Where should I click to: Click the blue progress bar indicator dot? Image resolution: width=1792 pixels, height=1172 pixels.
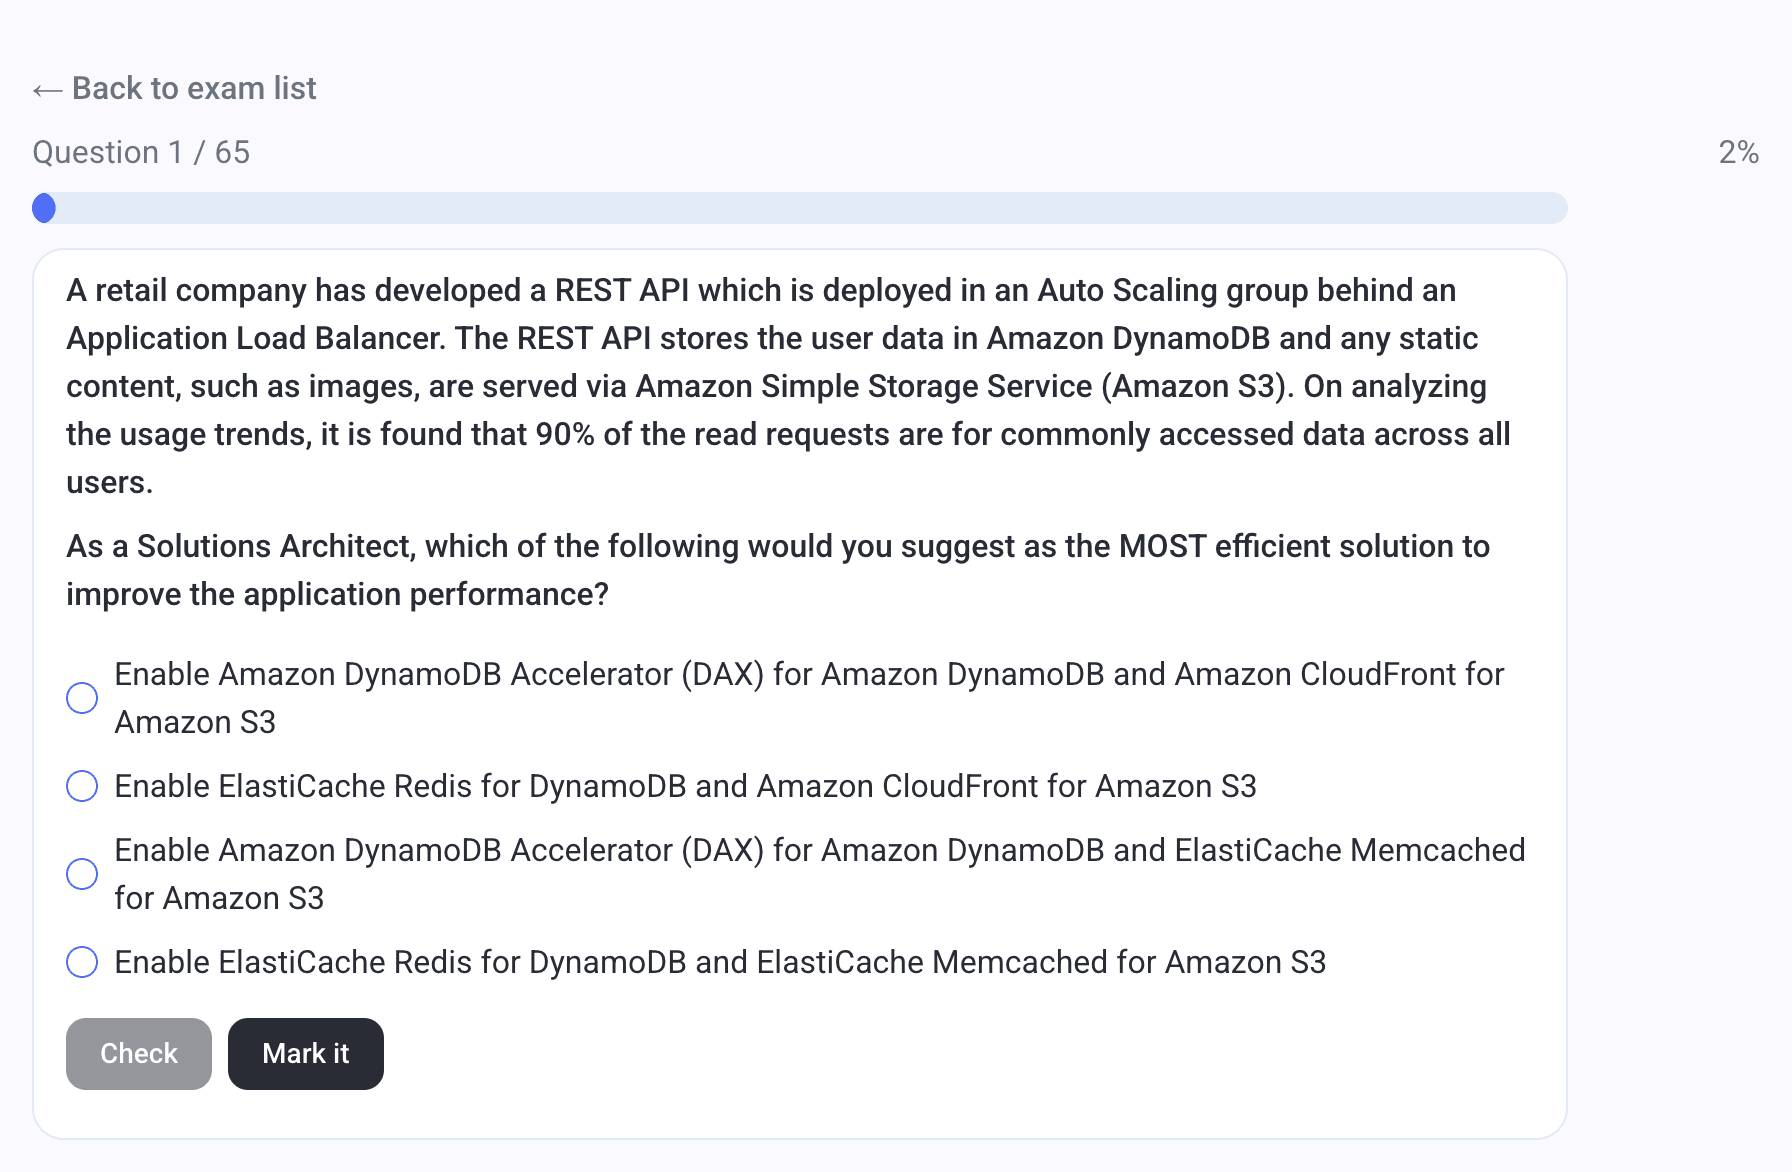pos(44,208)
